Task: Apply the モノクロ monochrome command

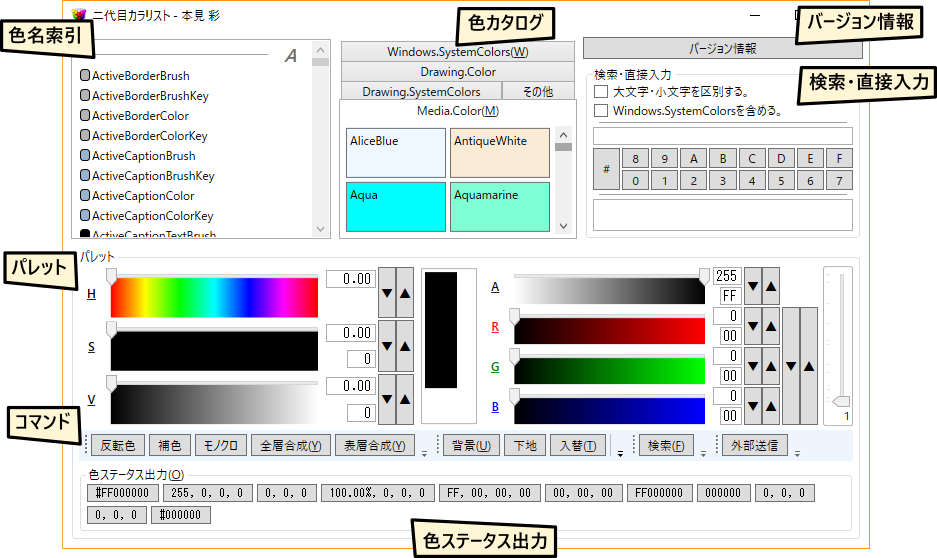Action: click(221, 446)
